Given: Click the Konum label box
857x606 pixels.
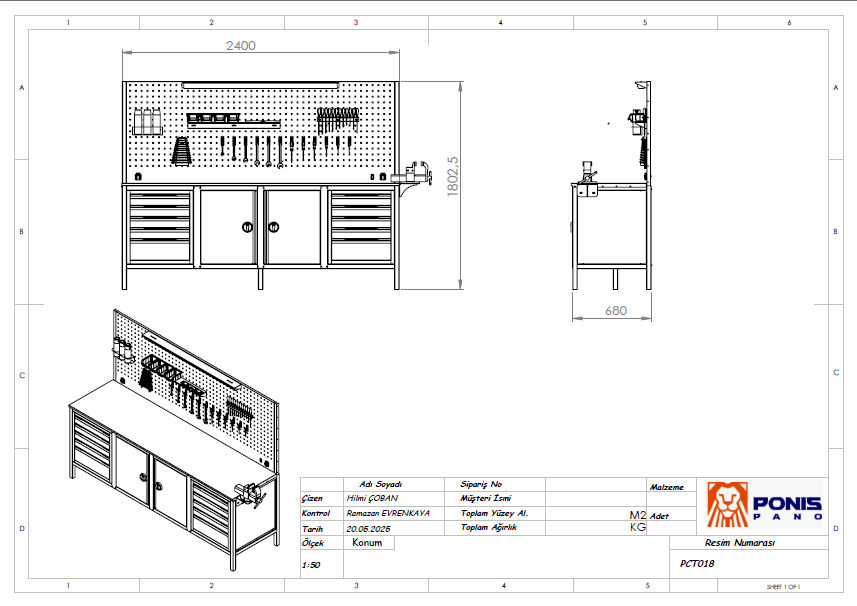Looking at the screenshot, I should pyautogui.click(x=368, y=543).
